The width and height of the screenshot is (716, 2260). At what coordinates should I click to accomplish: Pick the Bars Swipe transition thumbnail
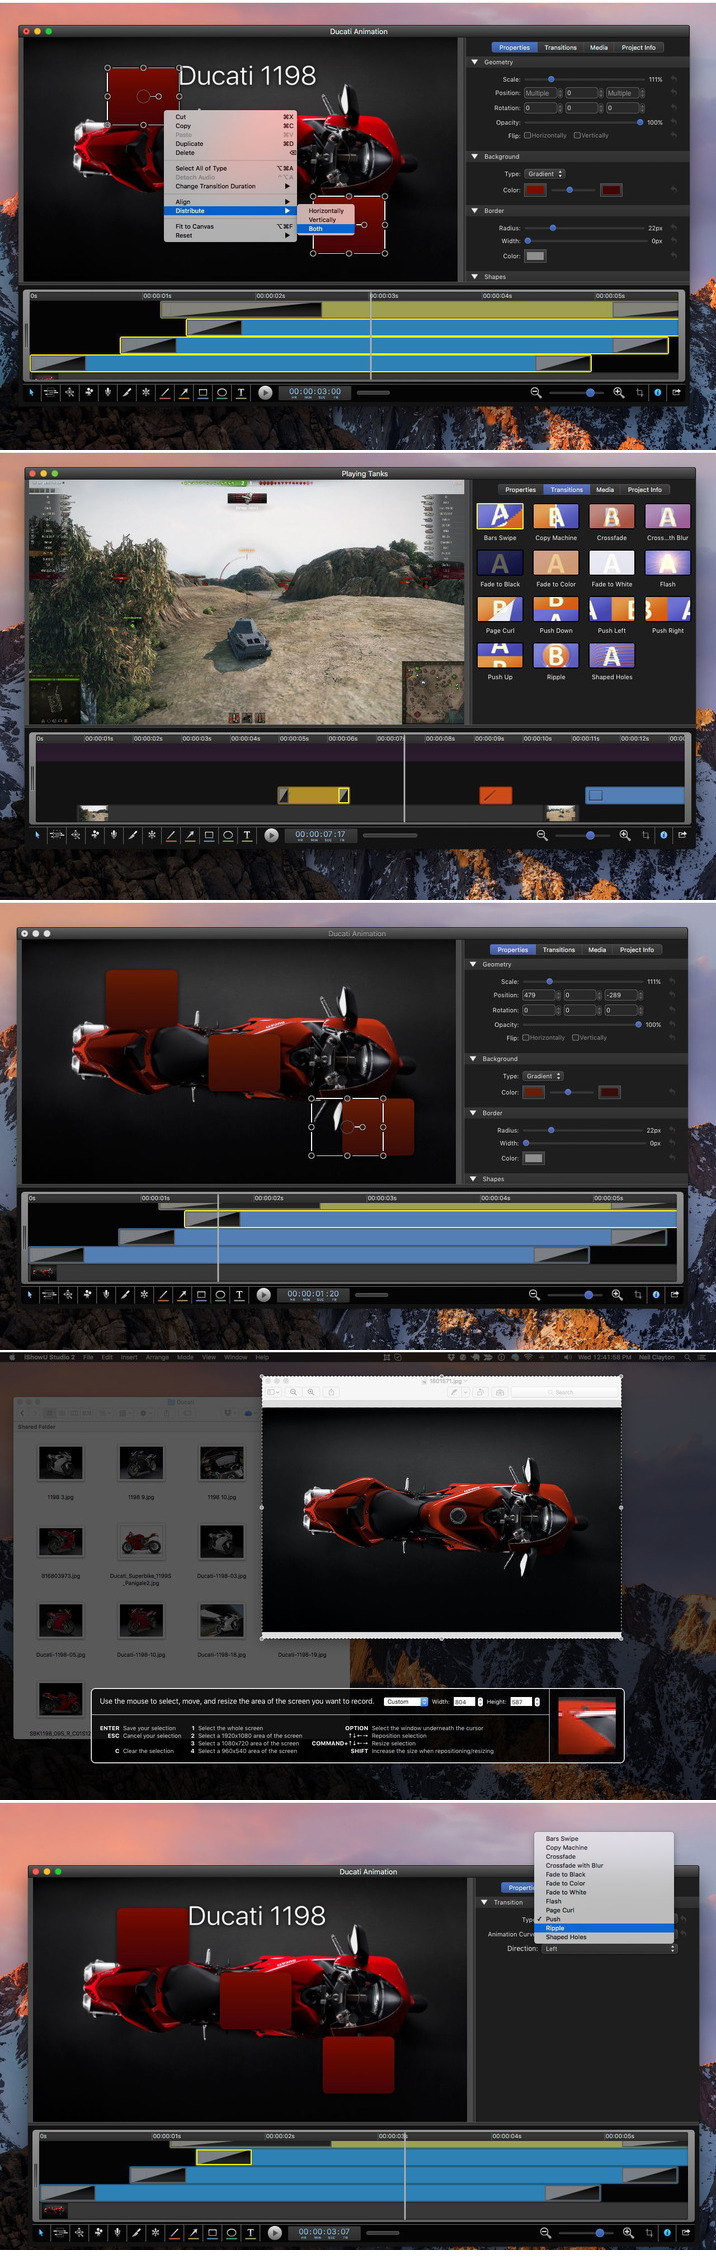[500, 516]
